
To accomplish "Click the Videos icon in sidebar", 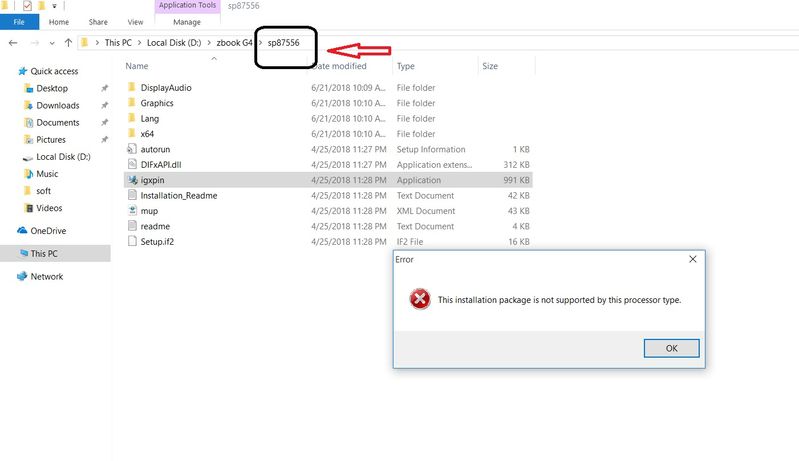I will [x=29, y=208].
